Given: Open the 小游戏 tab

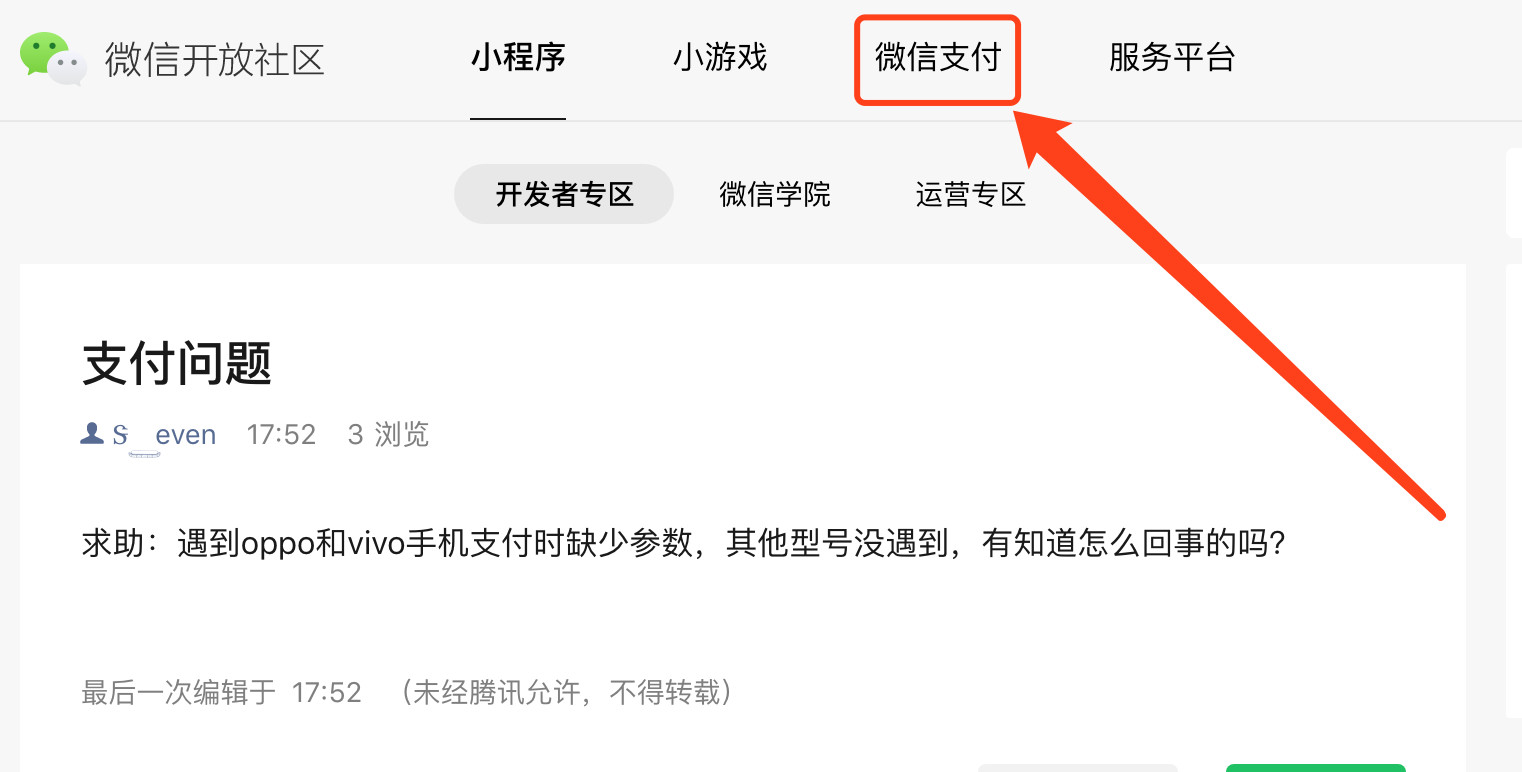Looking at the screenshot, I should [720, 57].
